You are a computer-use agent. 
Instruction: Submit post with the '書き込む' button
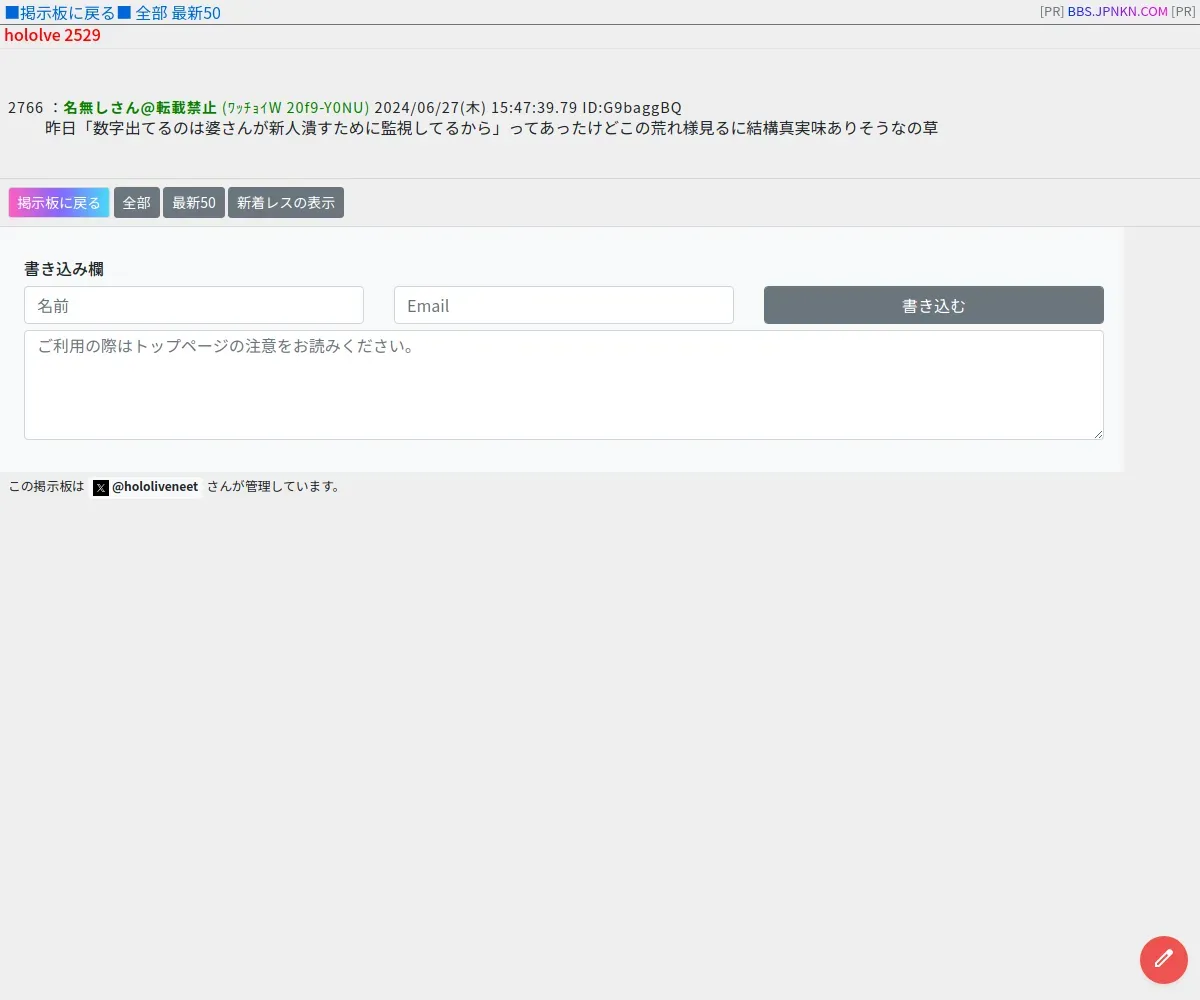point(934,305)
